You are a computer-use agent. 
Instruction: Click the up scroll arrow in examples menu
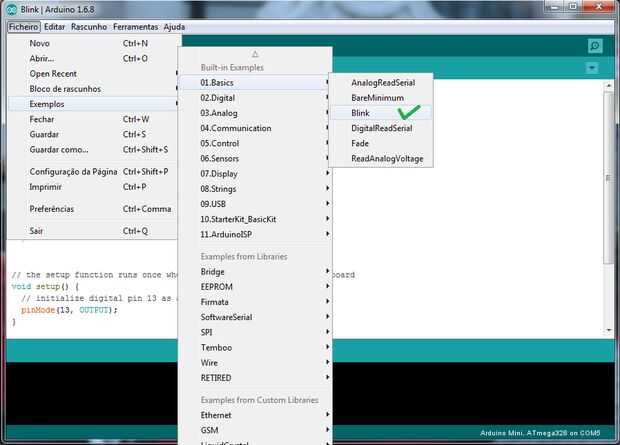point(255,54)
